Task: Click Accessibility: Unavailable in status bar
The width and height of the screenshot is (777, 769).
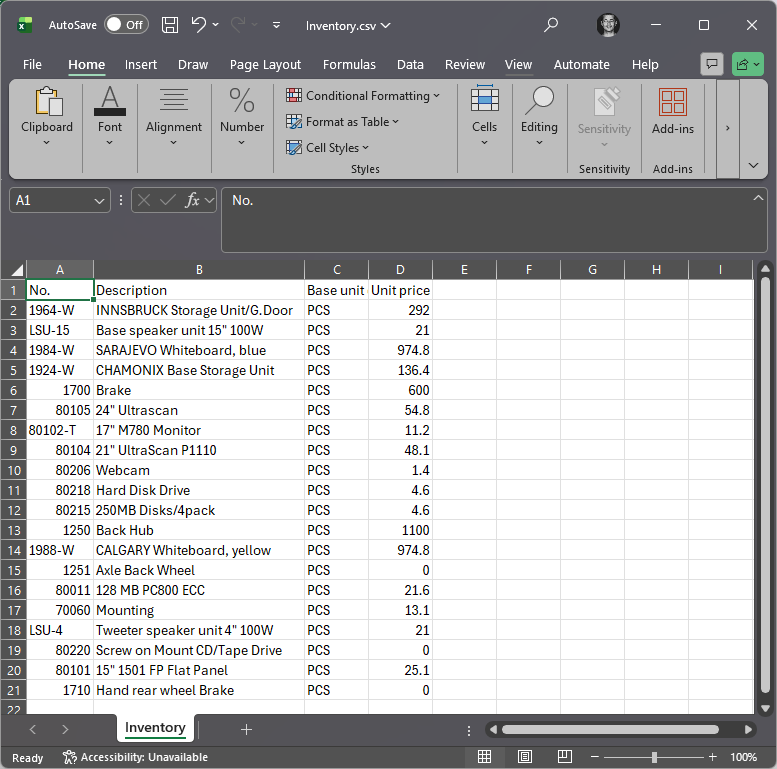Action: click(x=135, y=757)
